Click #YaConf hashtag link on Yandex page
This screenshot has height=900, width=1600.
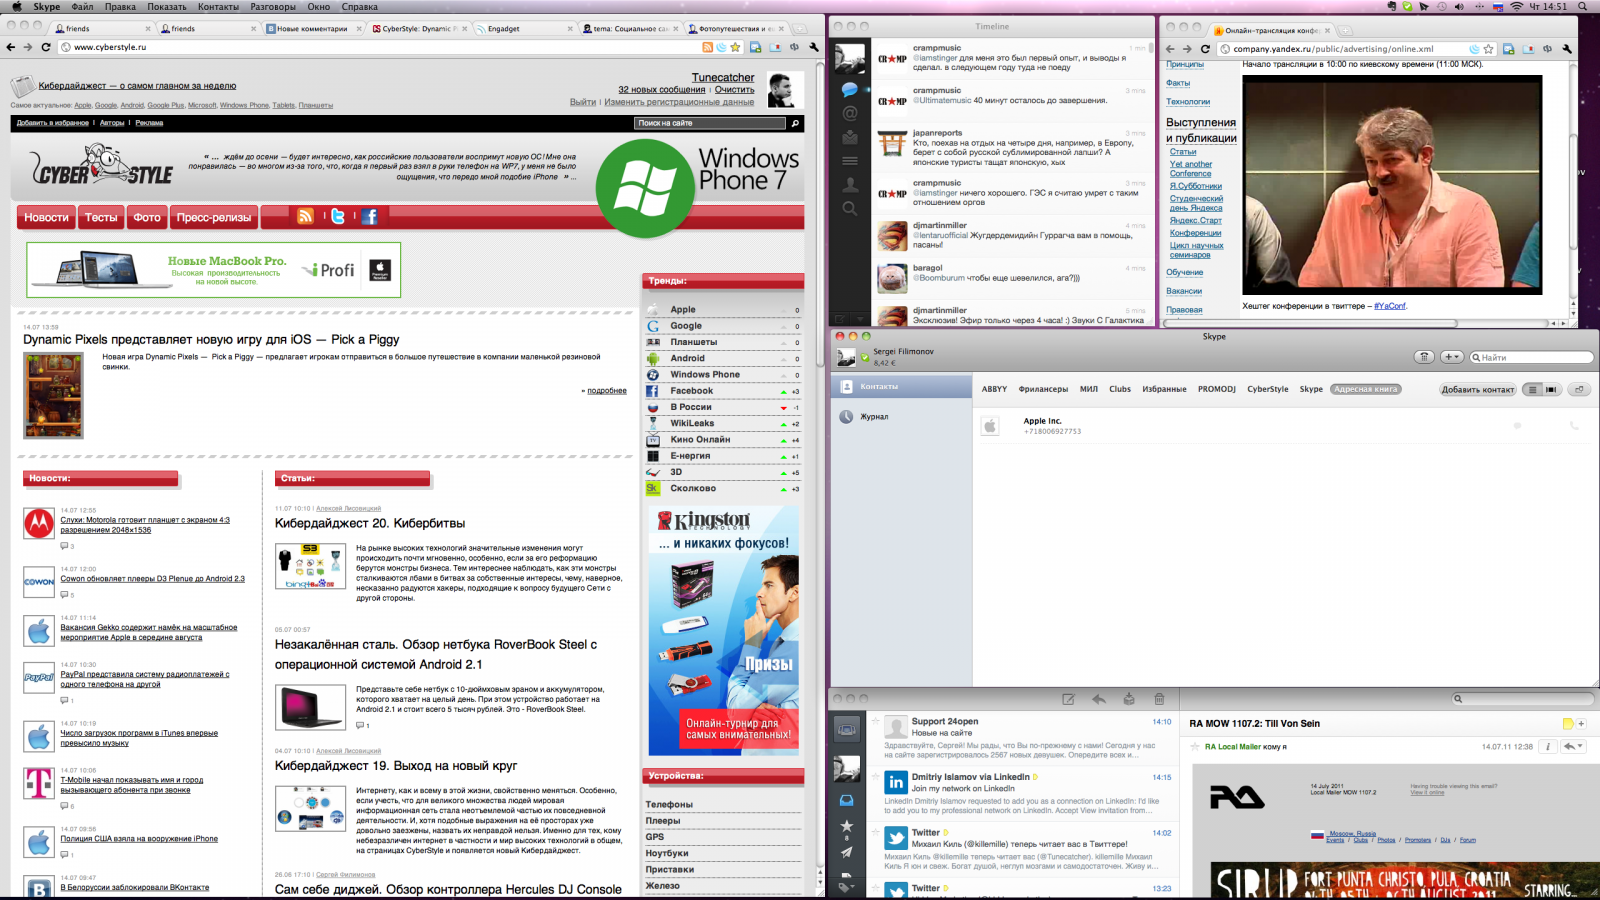tap(1390, 306)
